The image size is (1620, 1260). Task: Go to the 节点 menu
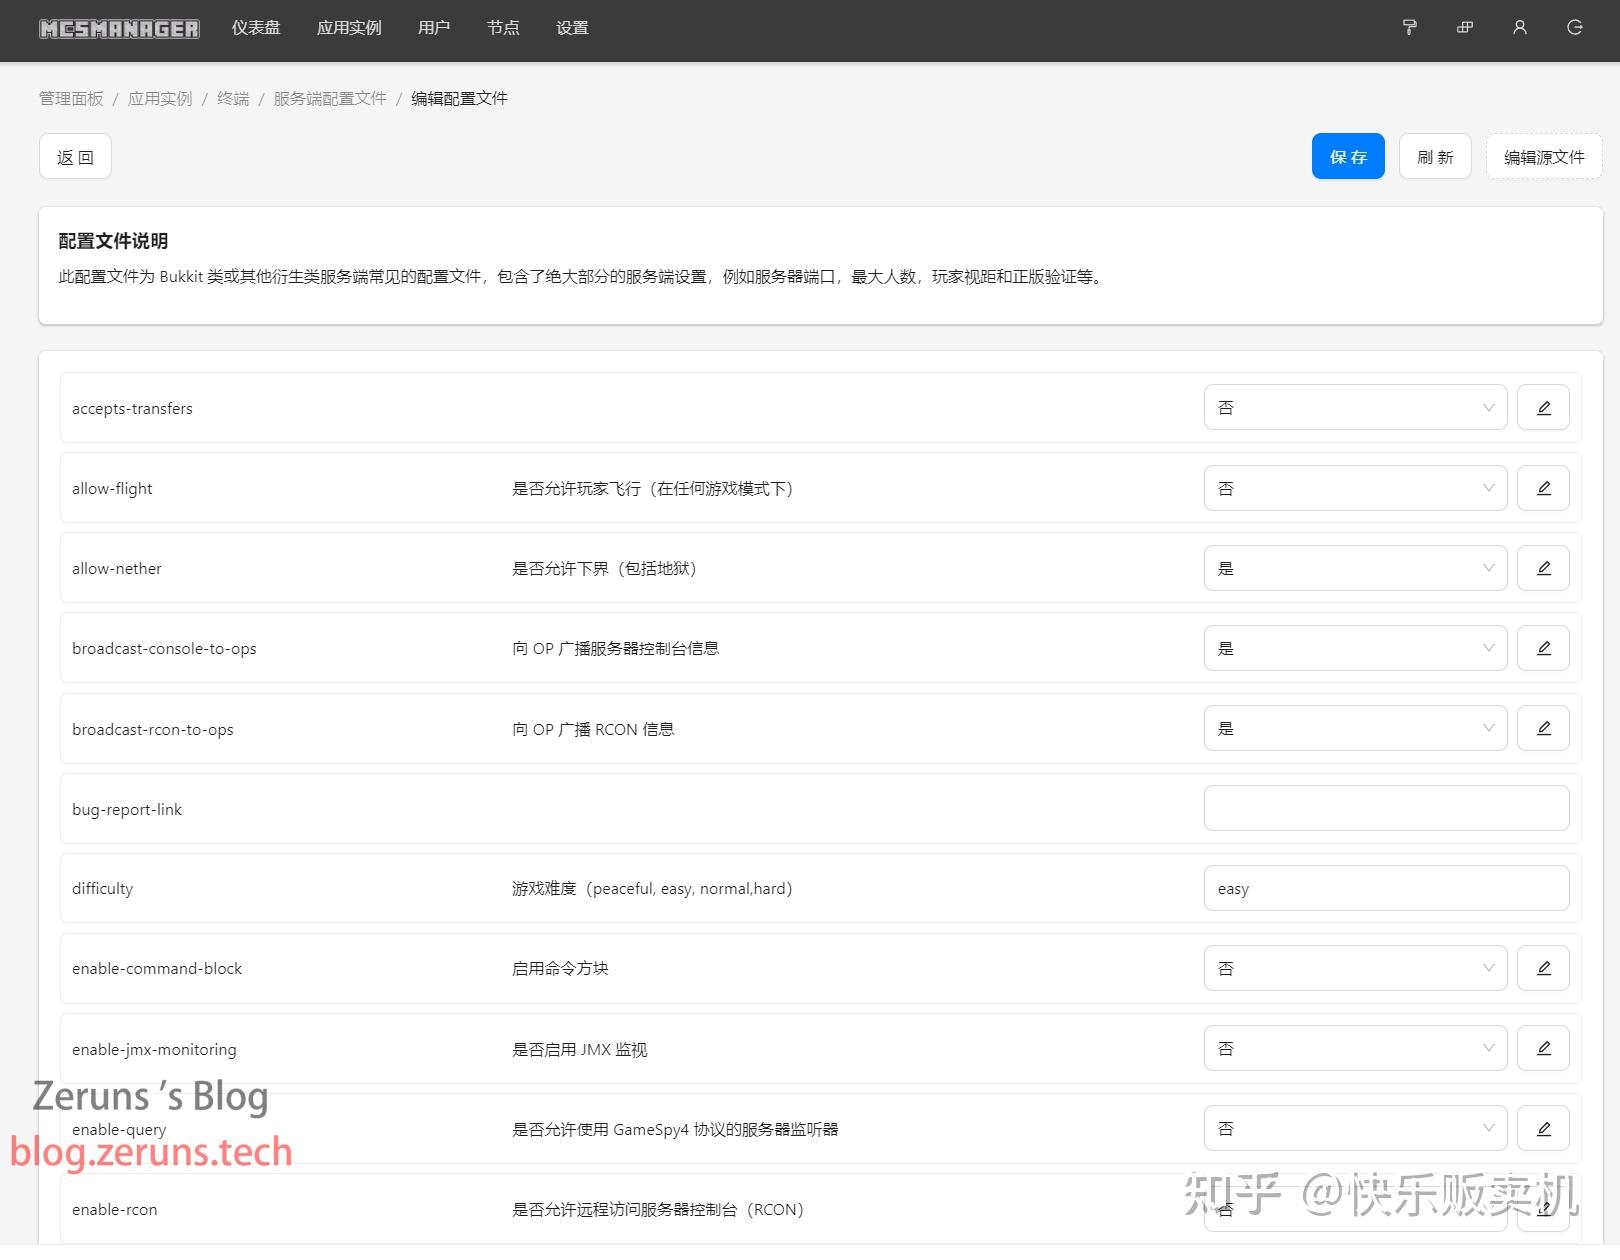[x=503, y=28]
